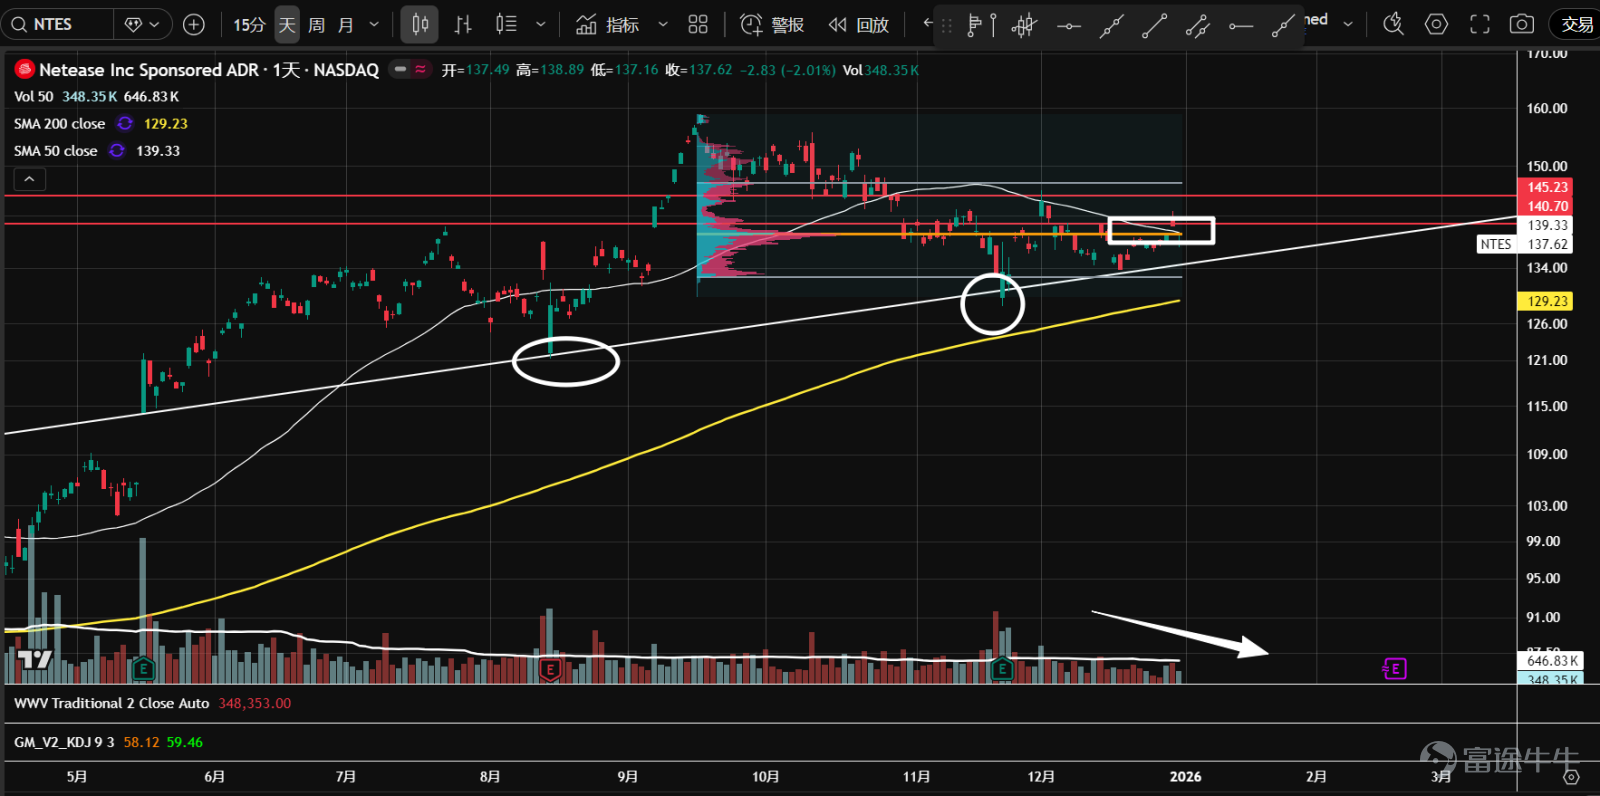The width and height of the screenshot is (1600, 796).
Task: Click the red earnings E marker near August
Action: coord(549,668)
